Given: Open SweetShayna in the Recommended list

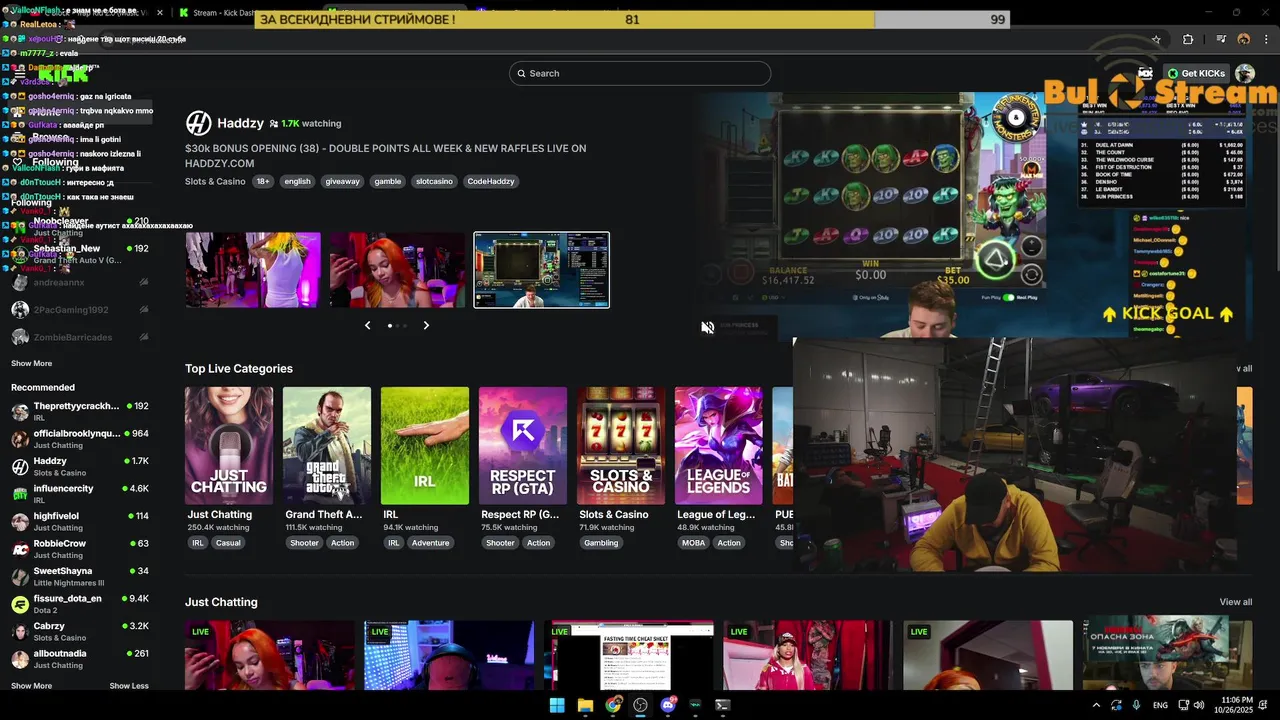Looking at the screenshot, I should point(80,576).
